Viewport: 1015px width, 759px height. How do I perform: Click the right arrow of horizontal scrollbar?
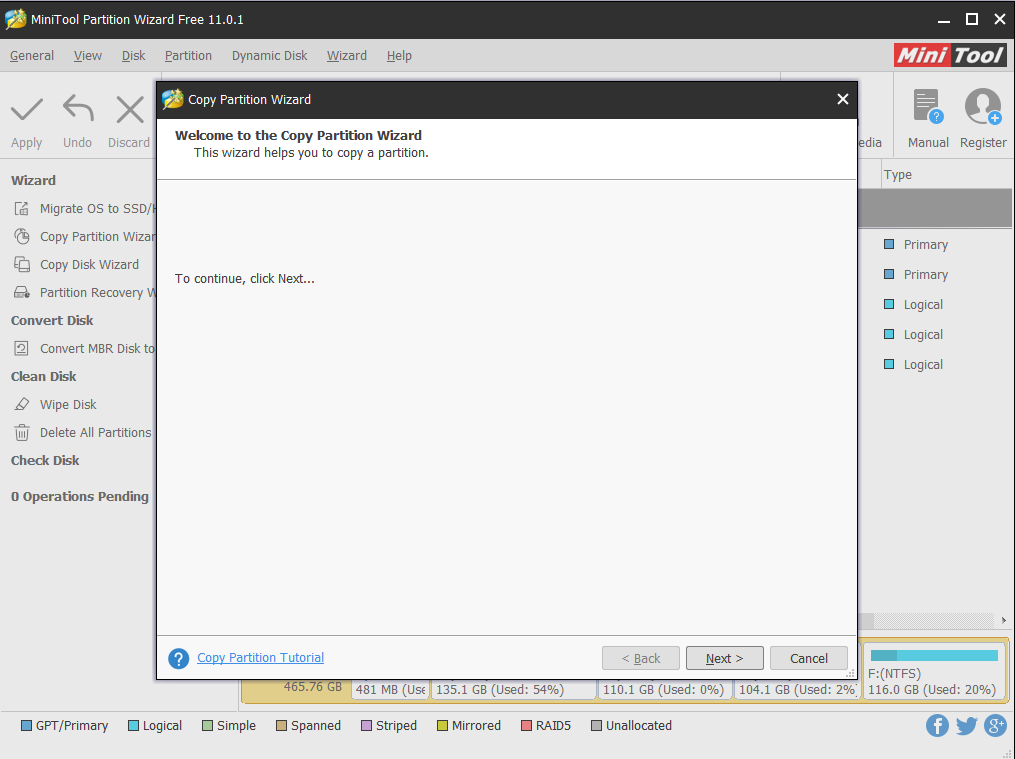1005,620
